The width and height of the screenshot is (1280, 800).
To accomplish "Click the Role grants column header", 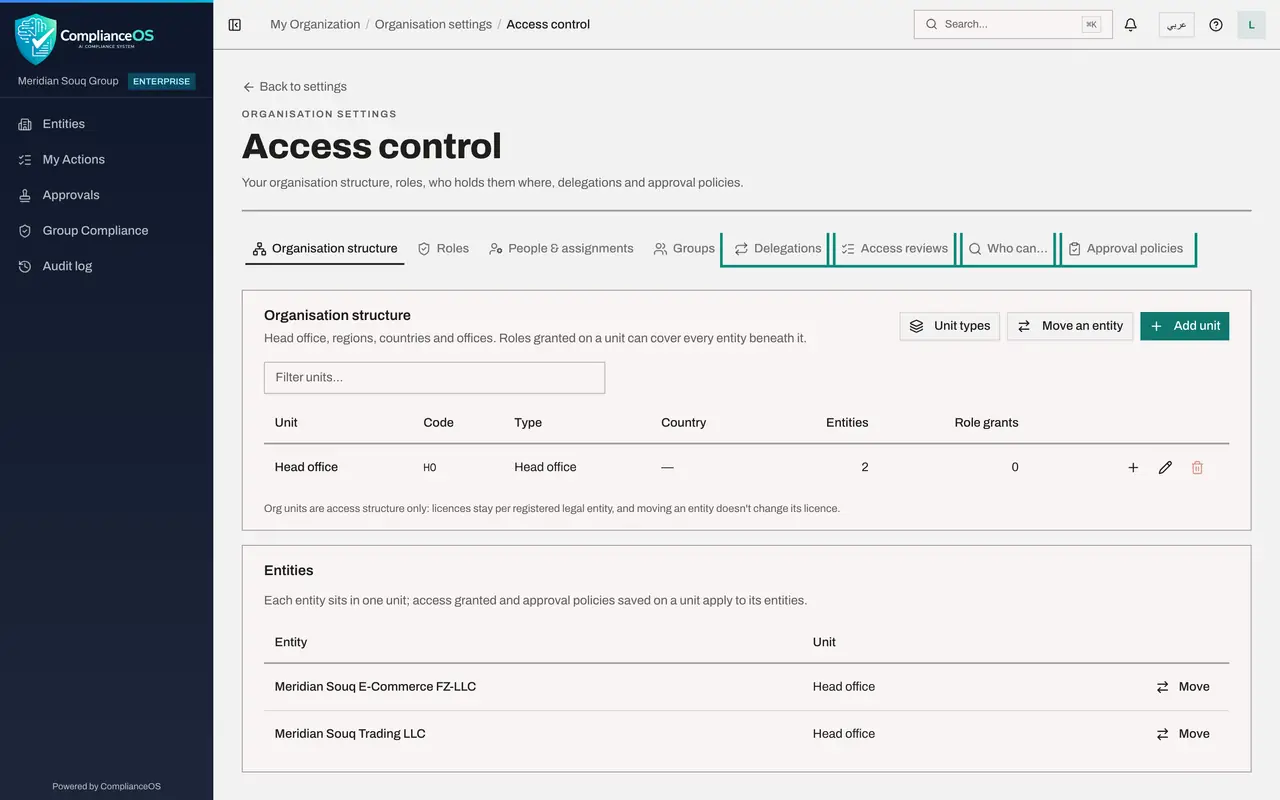I will coord(986,423).
